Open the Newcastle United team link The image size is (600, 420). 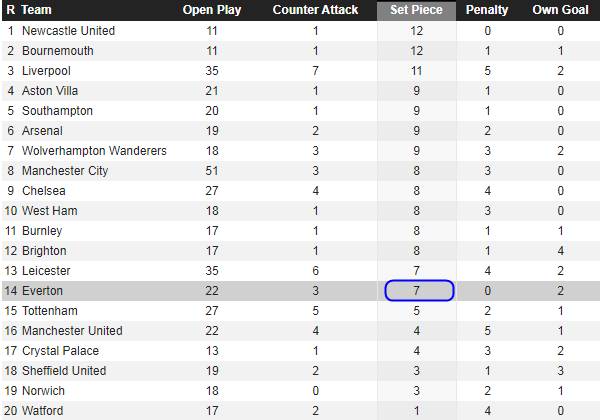pos(68,31)
